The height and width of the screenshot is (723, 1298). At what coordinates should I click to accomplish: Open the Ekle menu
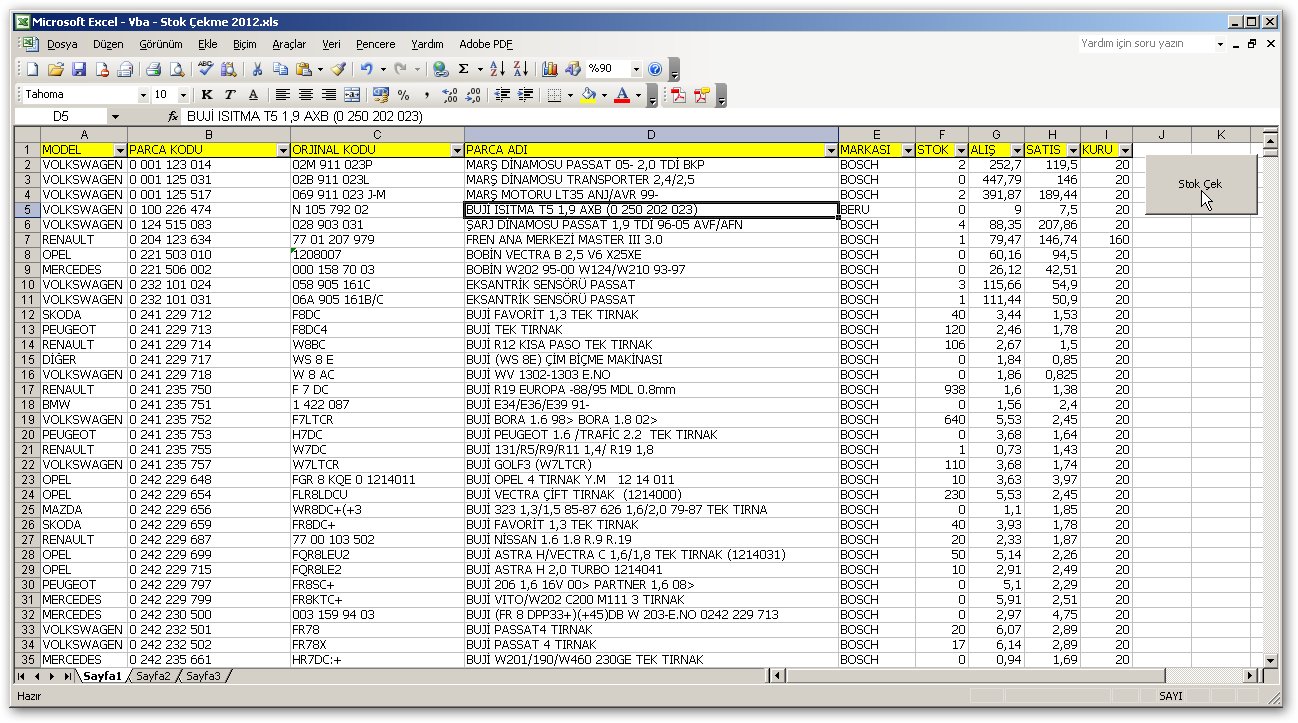point(207,44)
